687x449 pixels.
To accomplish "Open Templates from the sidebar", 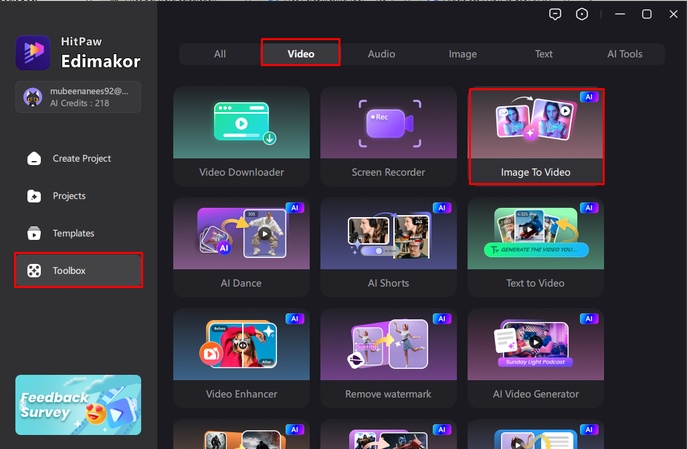I will [x=72, y=233].
